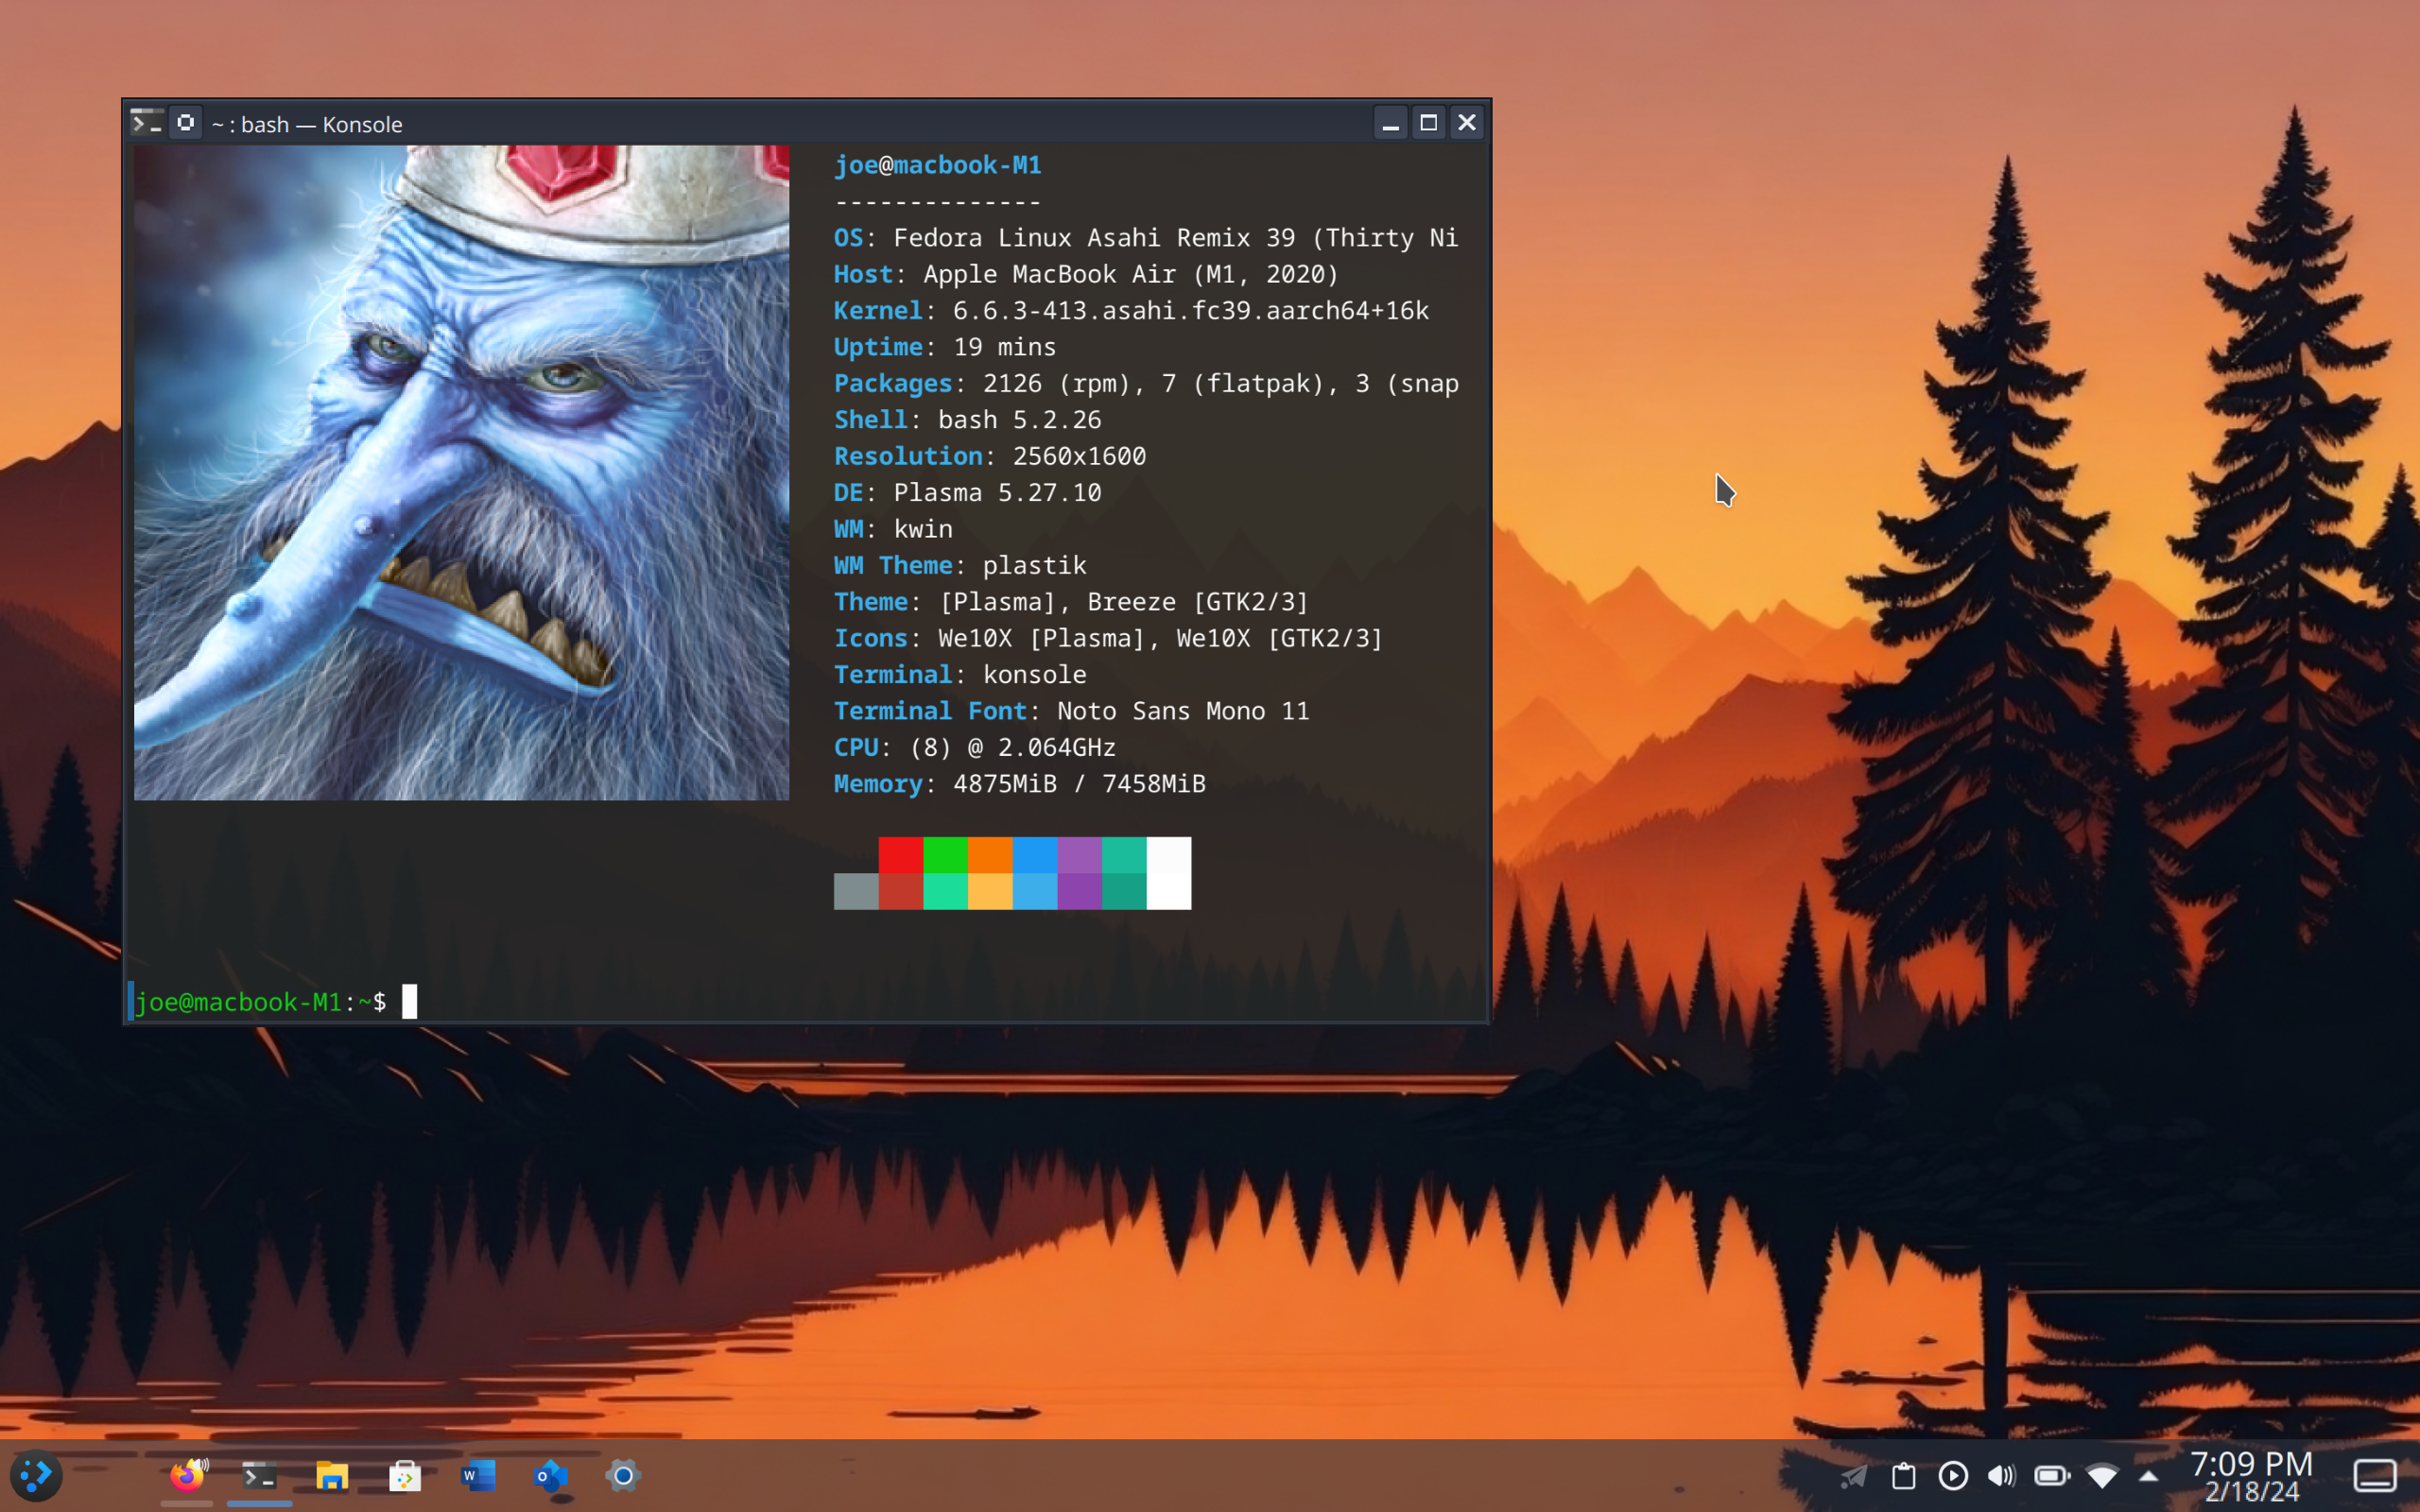Open the Konsole window menu icon
Screen dimensions: 2420x1512
click(x=147, y=123)
